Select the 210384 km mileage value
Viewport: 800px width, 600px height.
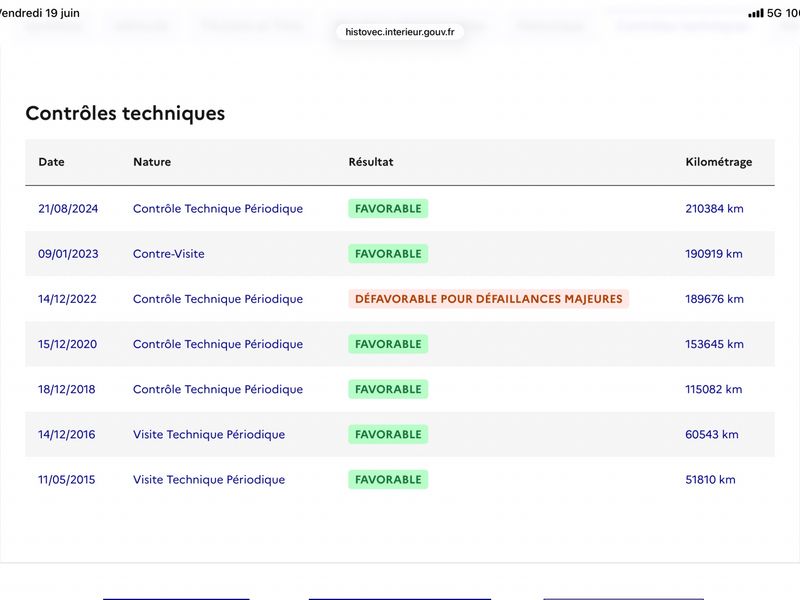point(714,209)
